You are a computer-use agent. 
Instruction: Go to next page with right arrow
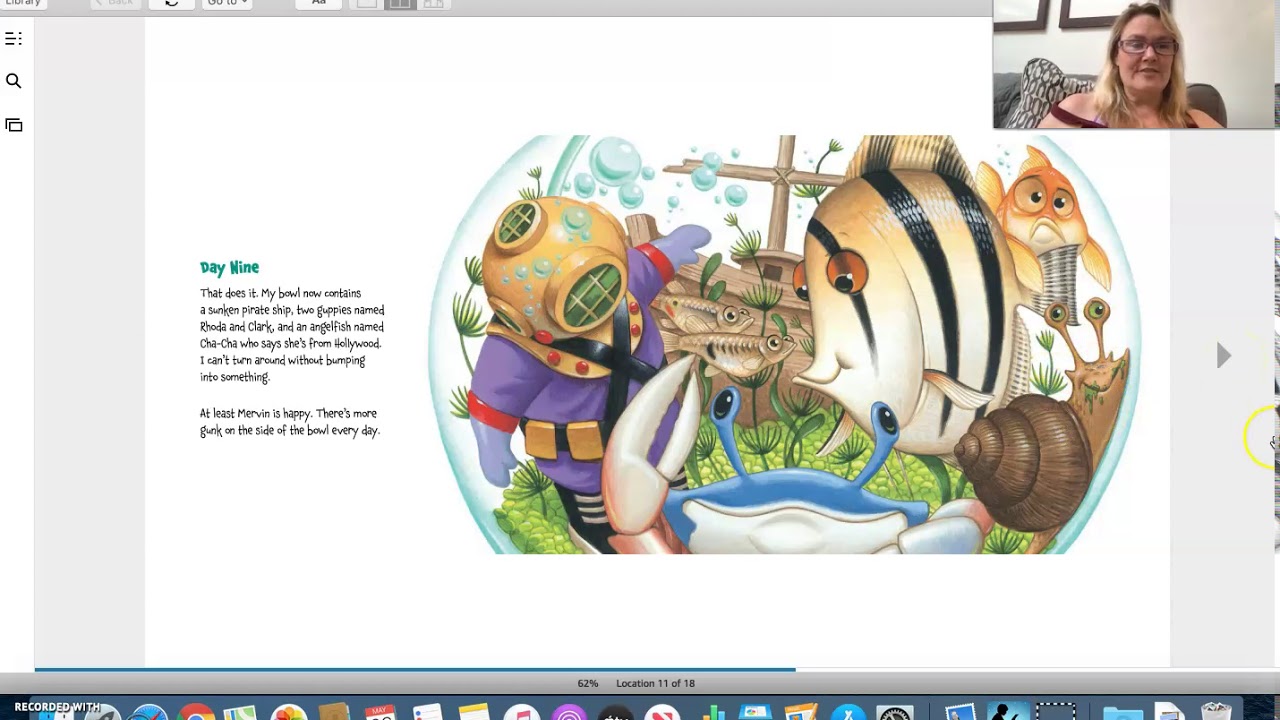[1223, 355]
